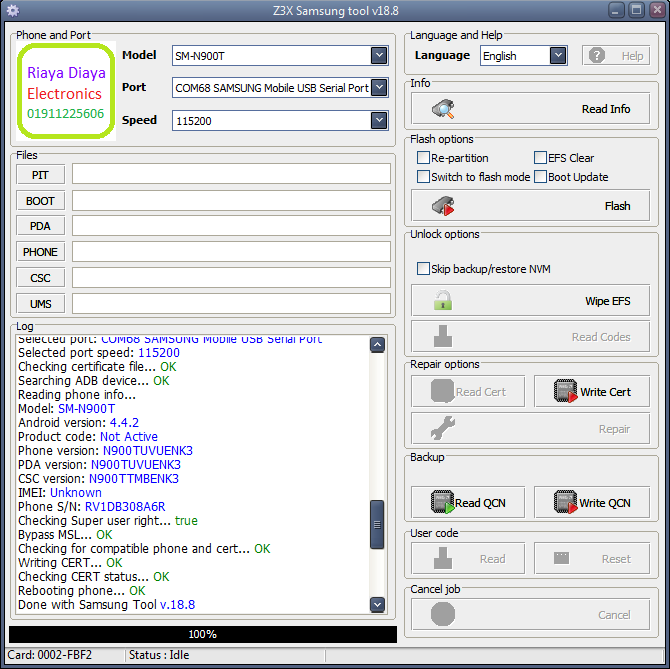Click log line "Done with Samsung Tool v.18.8"
This screenshot has height=669, width=670.
coord(106,604)
